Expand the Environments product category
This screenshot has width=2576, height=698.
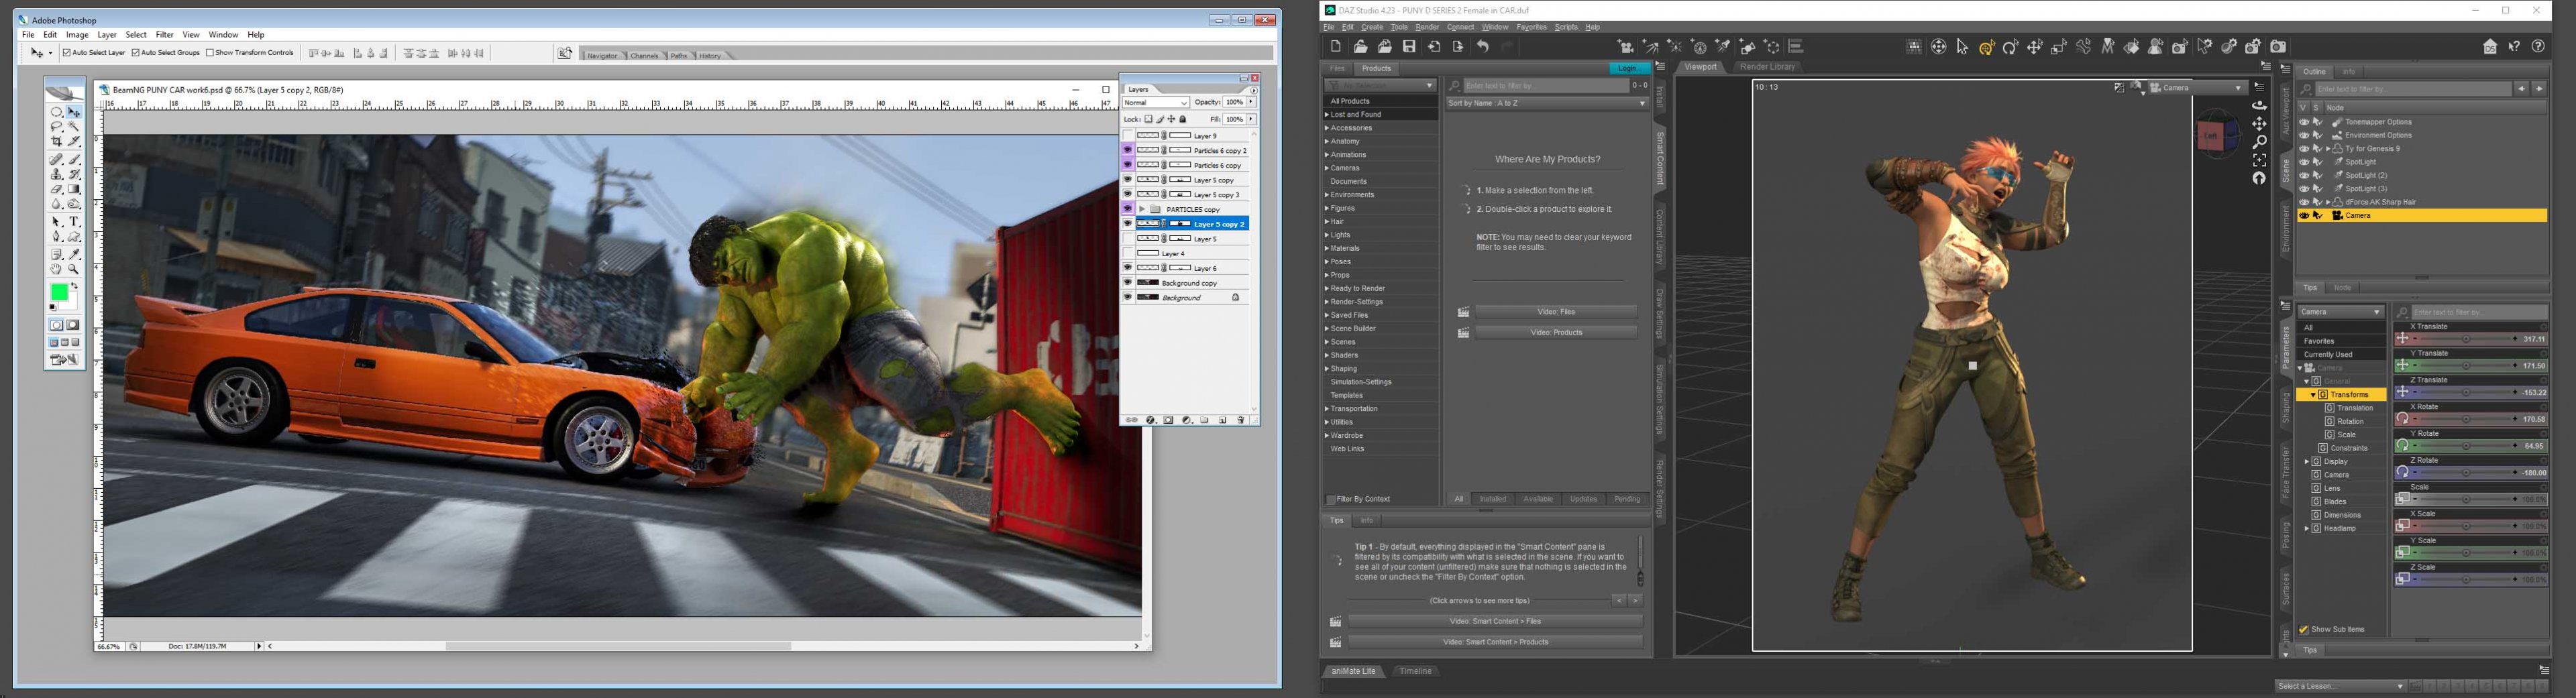[1327, 195]
